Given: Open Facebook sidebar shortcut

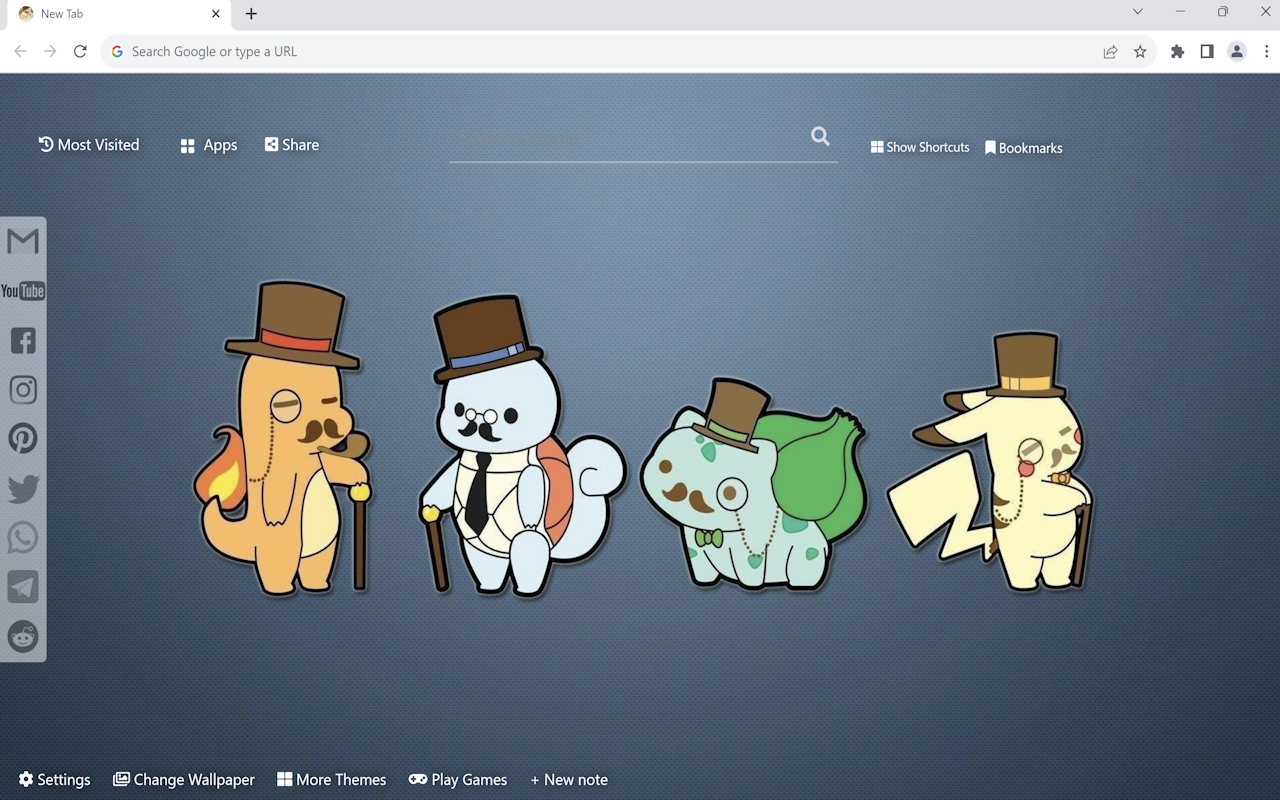Looking at the screenshot, I should (23, 340).
